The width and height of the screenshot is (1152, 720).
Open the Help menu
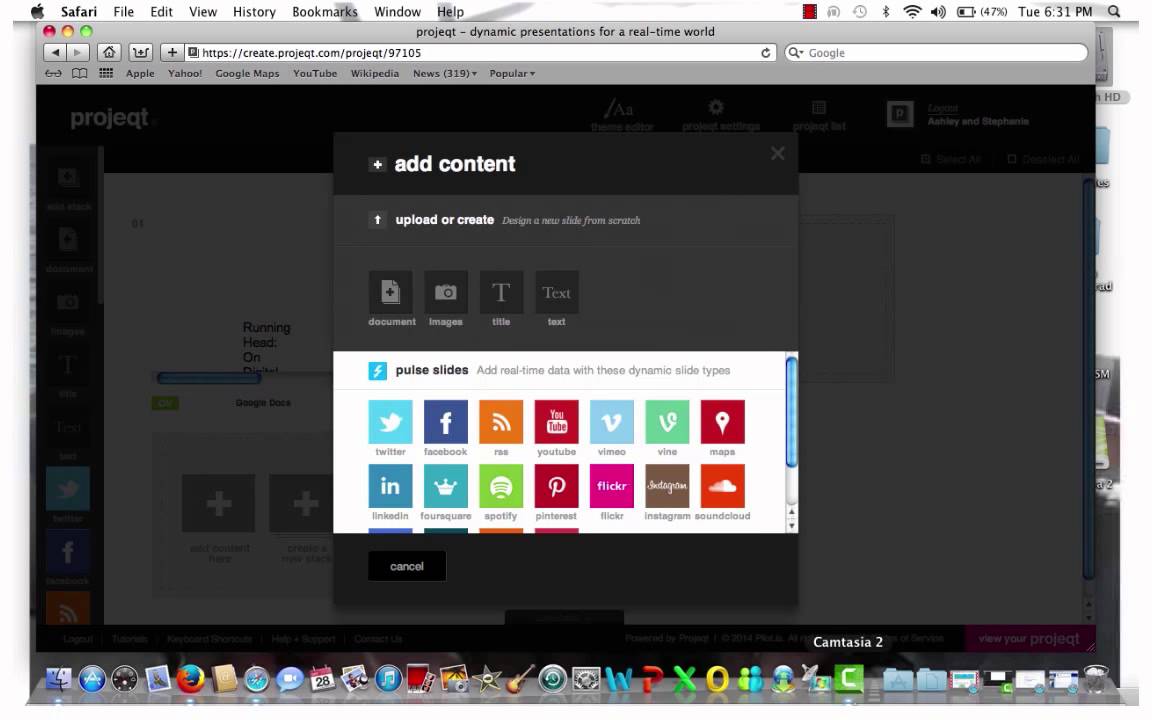tap(450, 12)
